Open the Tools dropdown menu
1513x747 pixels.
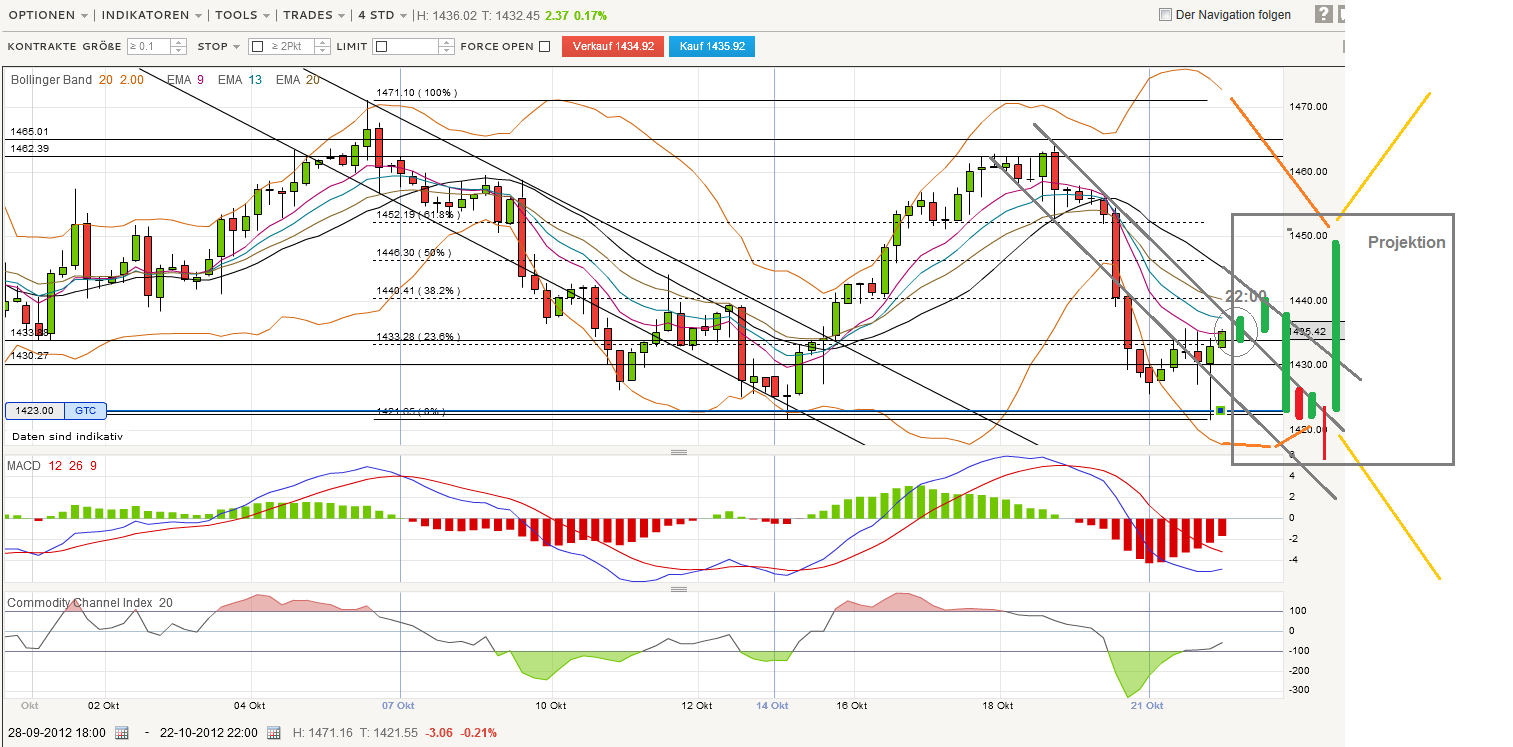(243, 15)
